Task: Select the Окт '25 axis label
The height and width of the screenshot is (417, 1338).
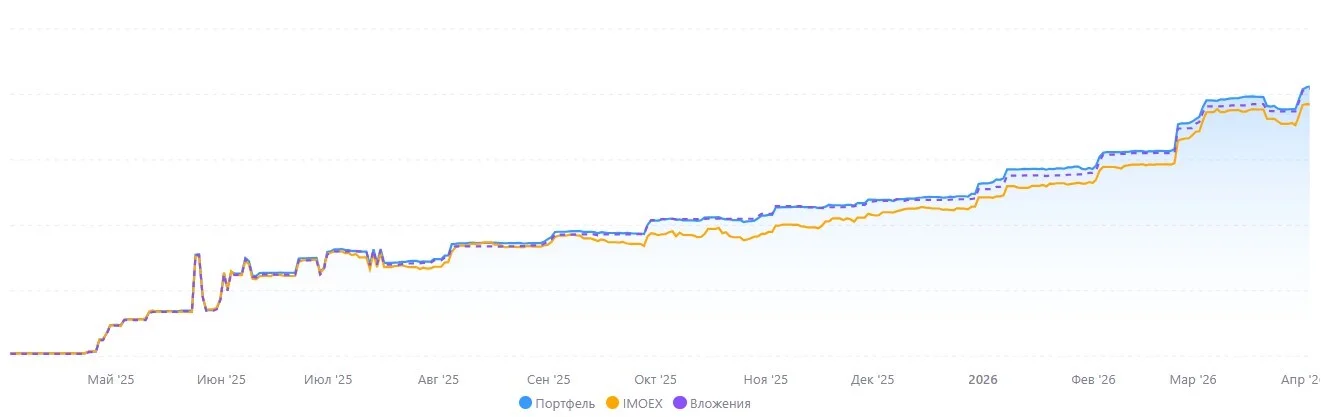Action: [x=655, y=380]
